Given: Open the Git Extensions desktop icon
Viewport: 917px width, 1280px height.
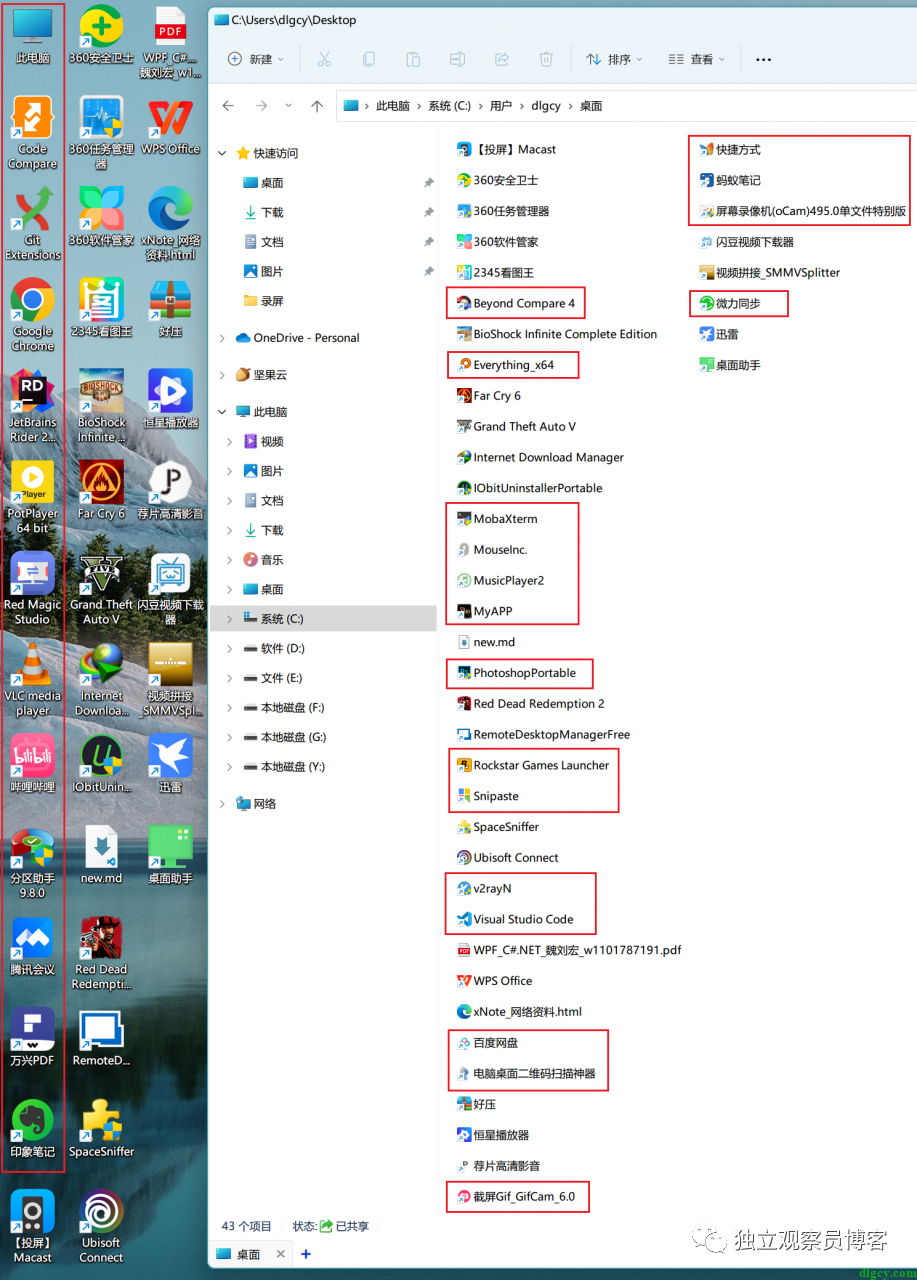Looking at the screenshot, I should [32, 223].
